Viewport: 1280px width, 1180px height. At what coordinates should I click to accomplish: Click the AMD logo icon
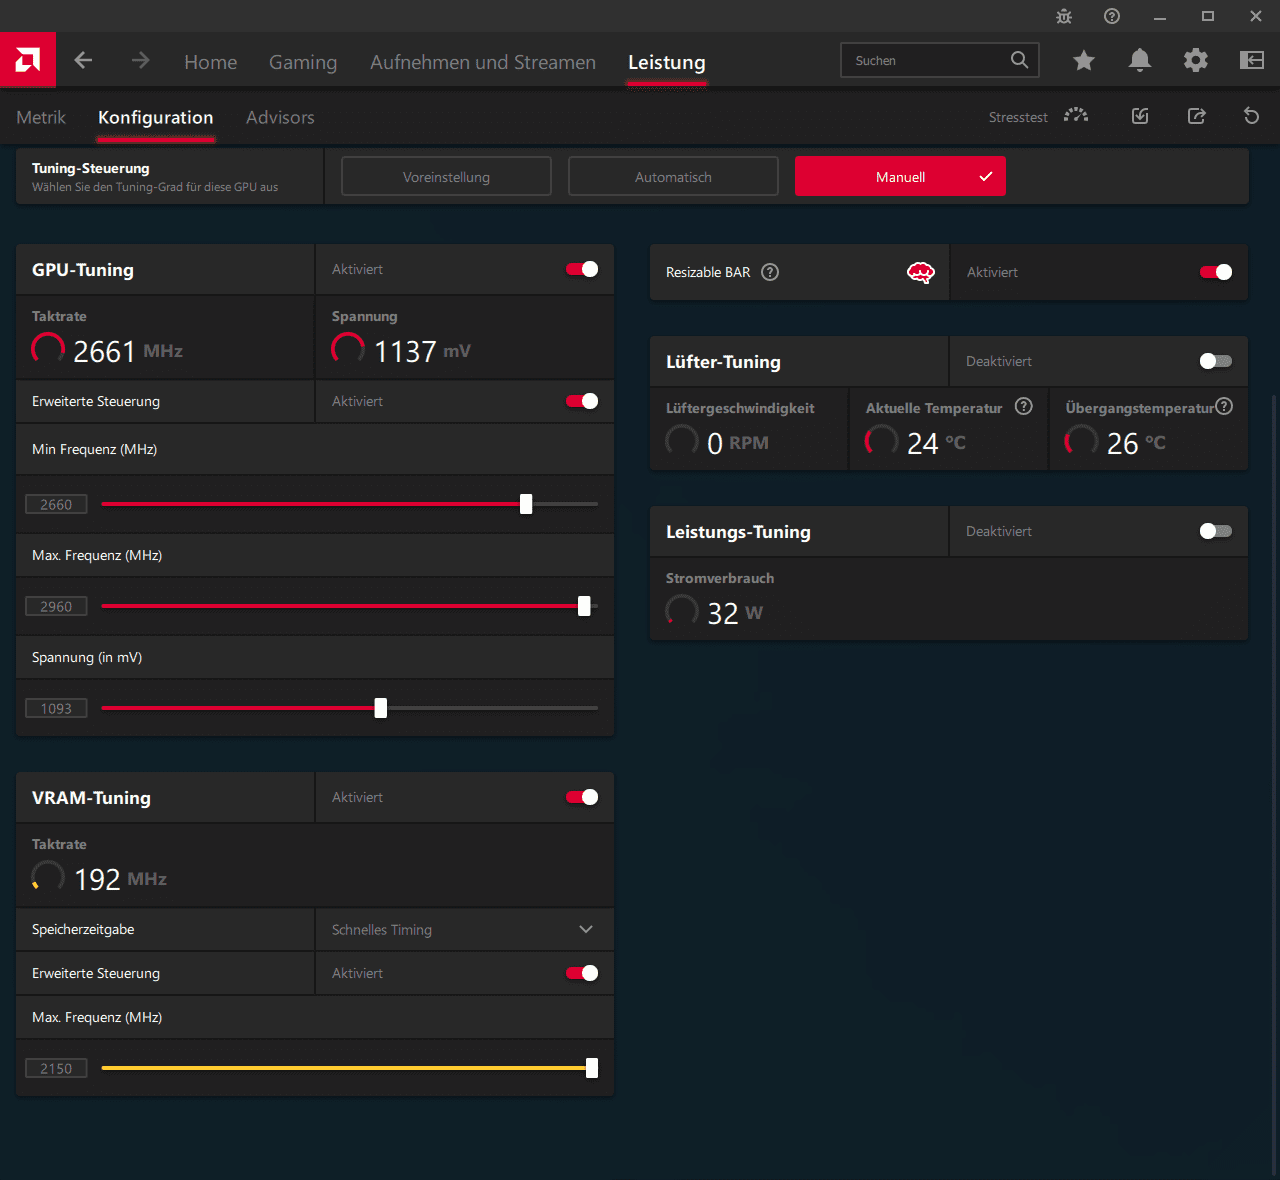[x=28, y=60]
